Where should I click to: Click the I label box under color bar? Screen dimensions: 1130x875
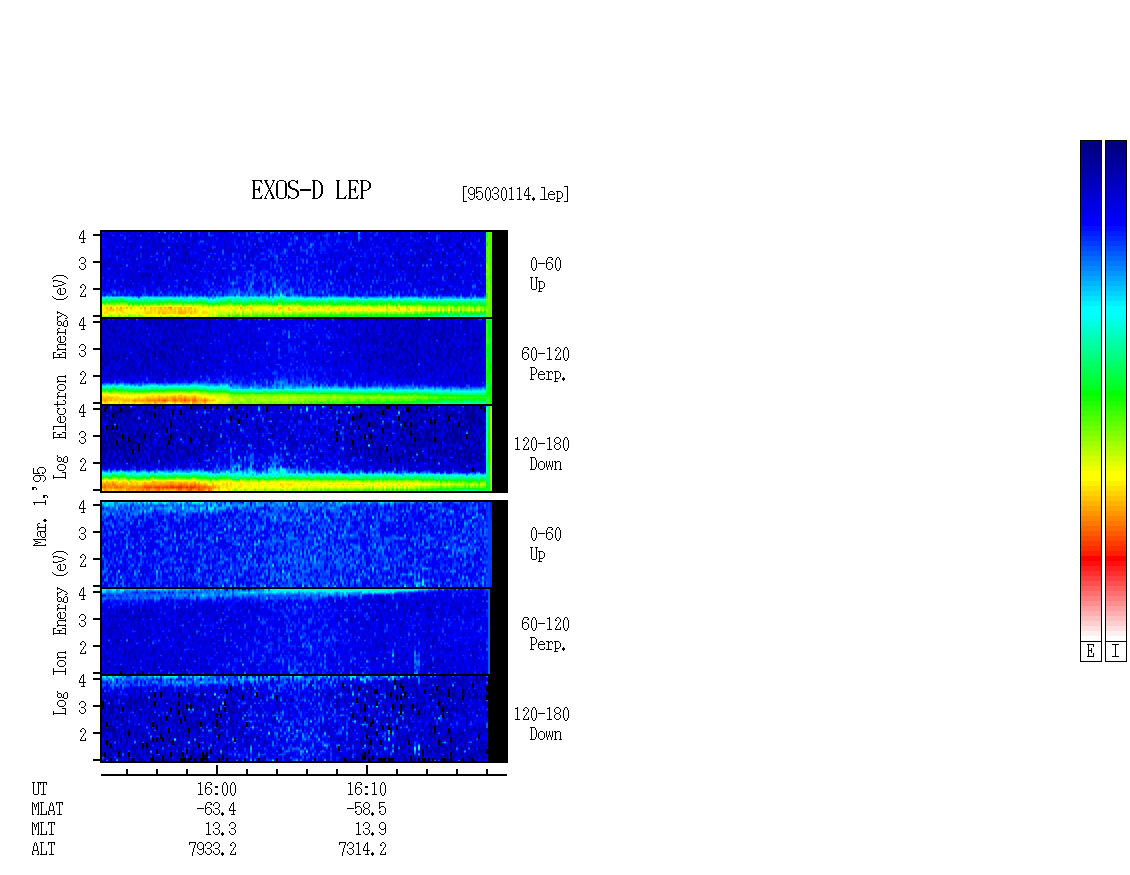click(1116, 651)
